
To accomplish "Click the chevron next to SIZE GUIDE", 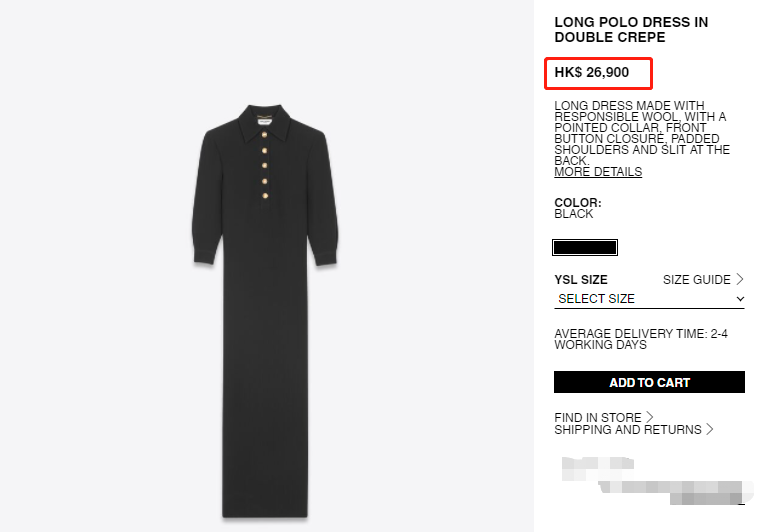I will point(740,279).
